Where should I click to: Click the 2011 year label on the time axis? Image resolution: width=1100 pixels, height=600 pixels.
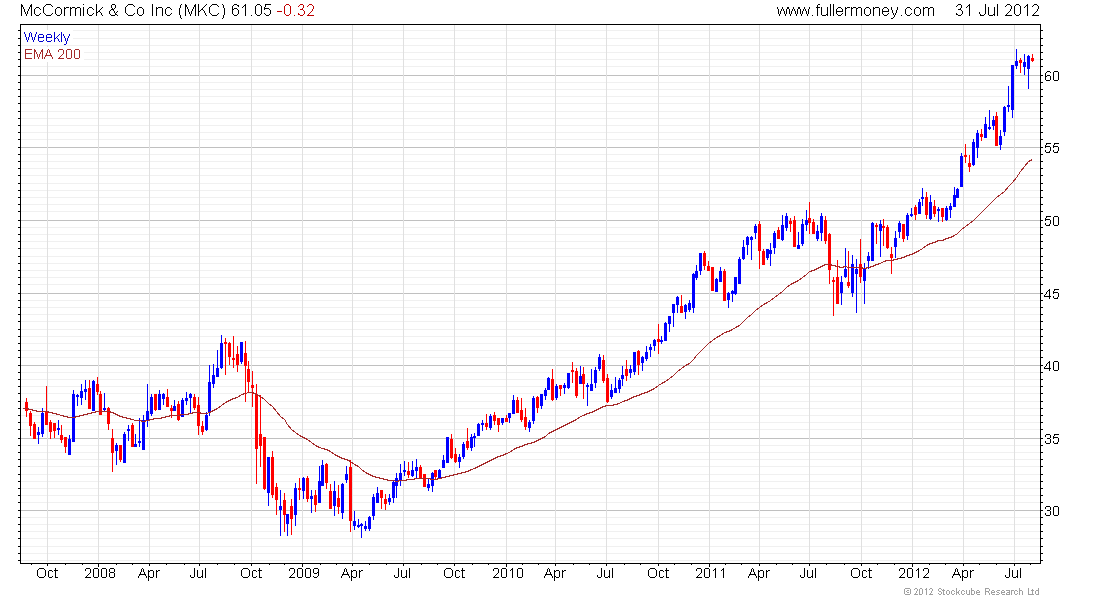point(711,573)
